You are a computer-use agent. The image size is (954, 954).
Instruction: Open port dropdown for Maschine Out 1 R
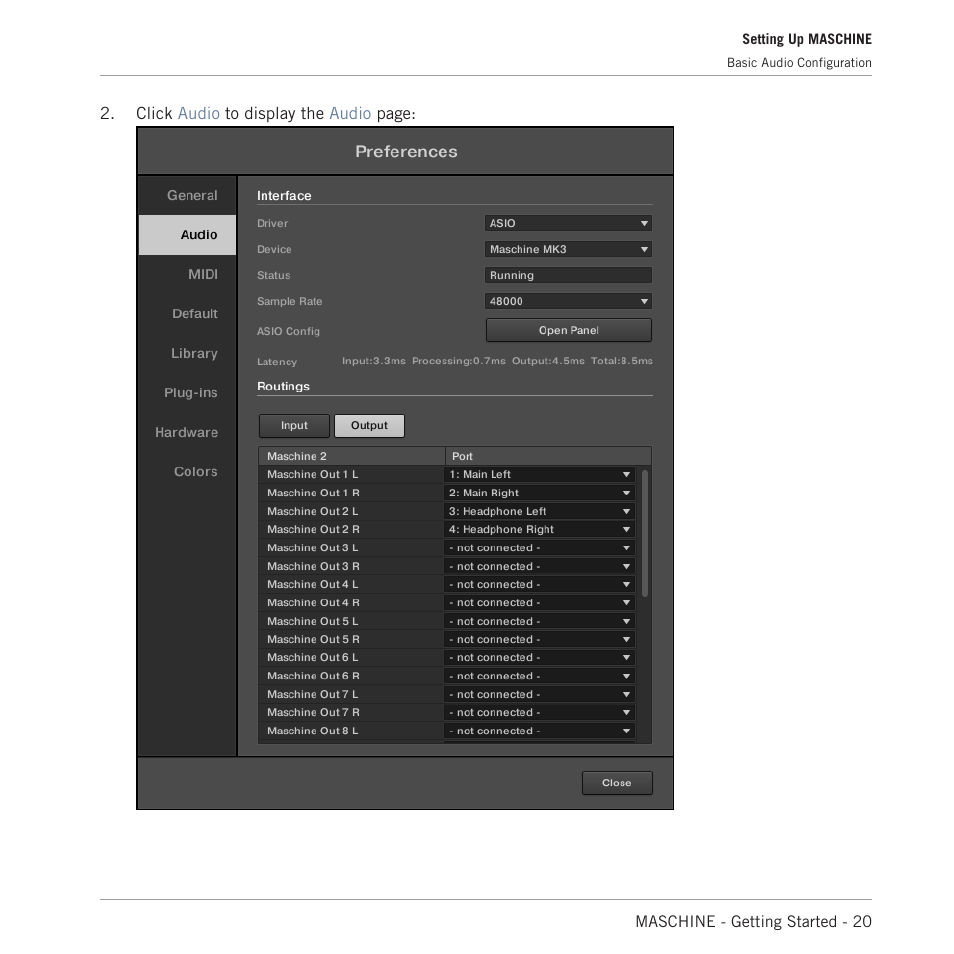[540, 493]
